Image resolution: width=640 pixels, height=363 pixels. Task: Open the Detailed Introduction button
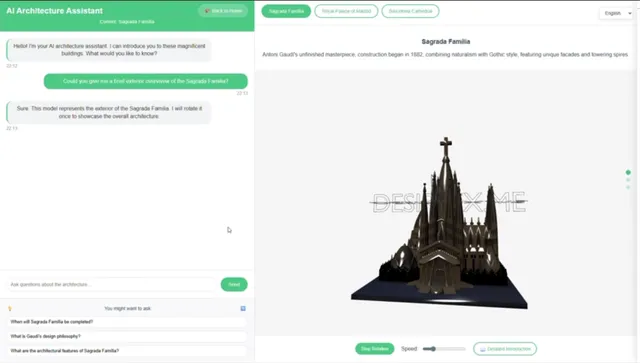(x=505, y=349)
